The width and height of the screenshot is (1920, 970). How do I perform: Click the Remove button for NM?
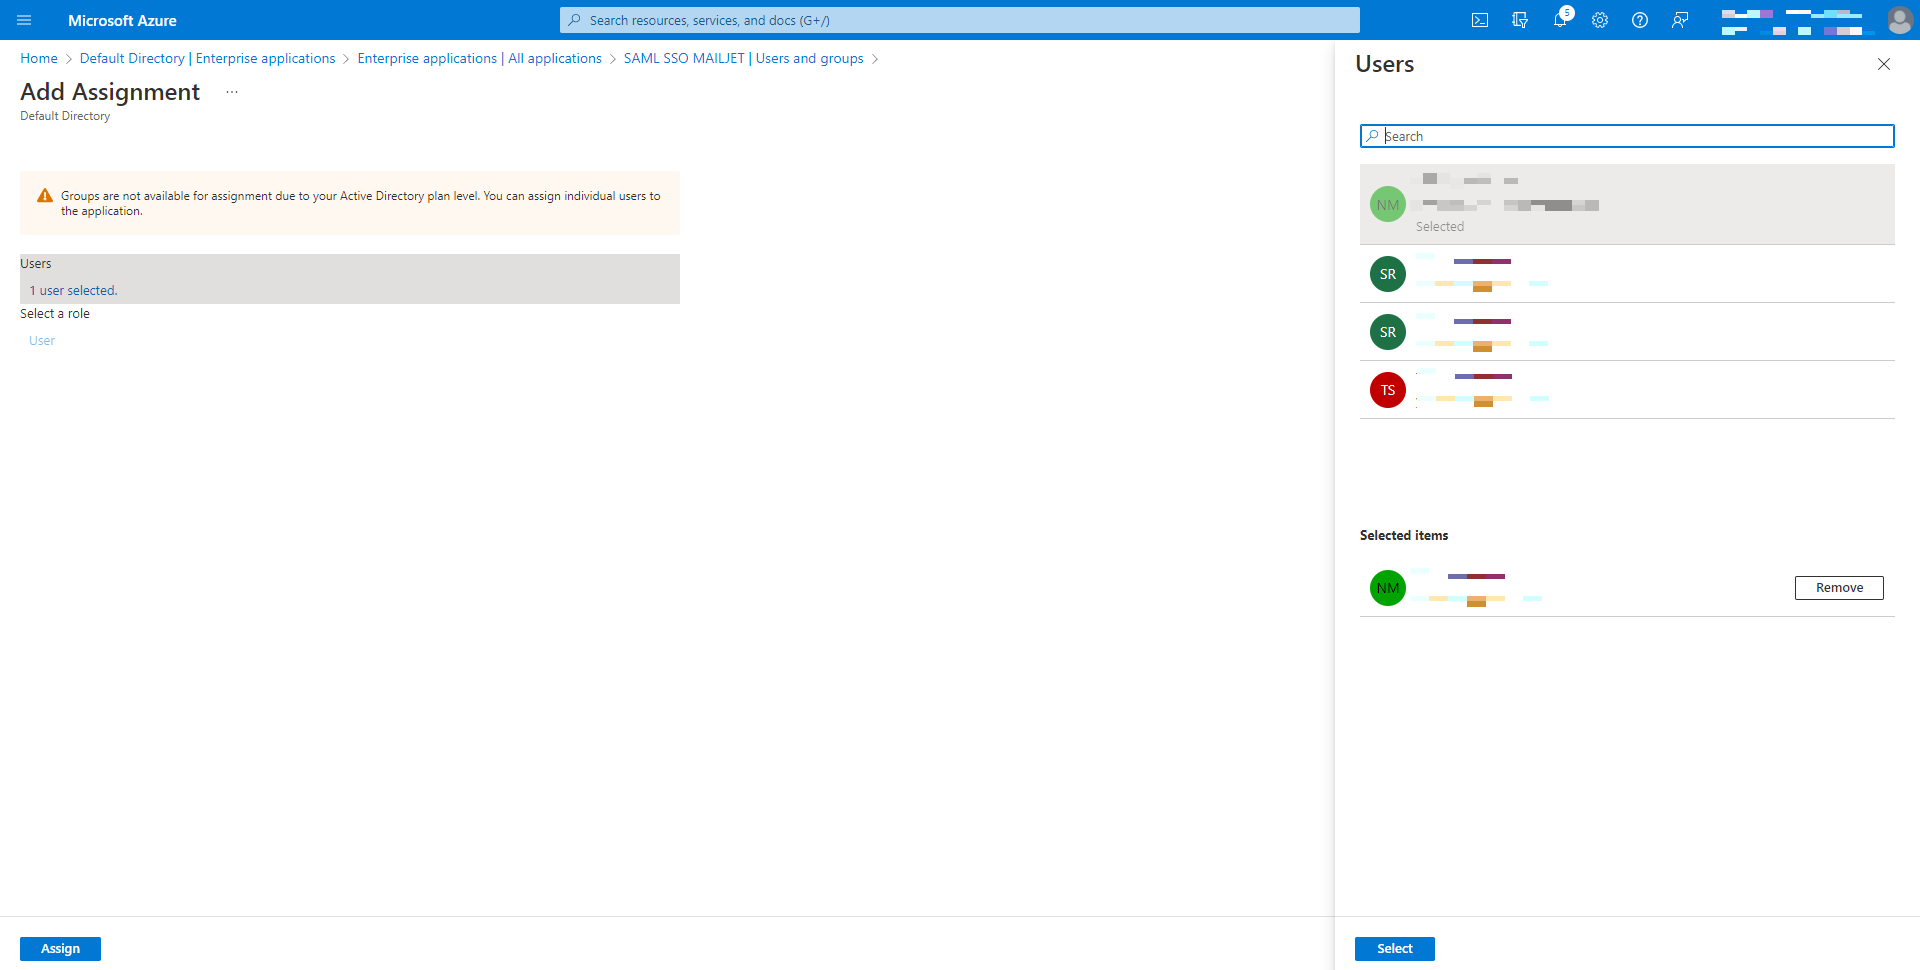[1839, 588]
